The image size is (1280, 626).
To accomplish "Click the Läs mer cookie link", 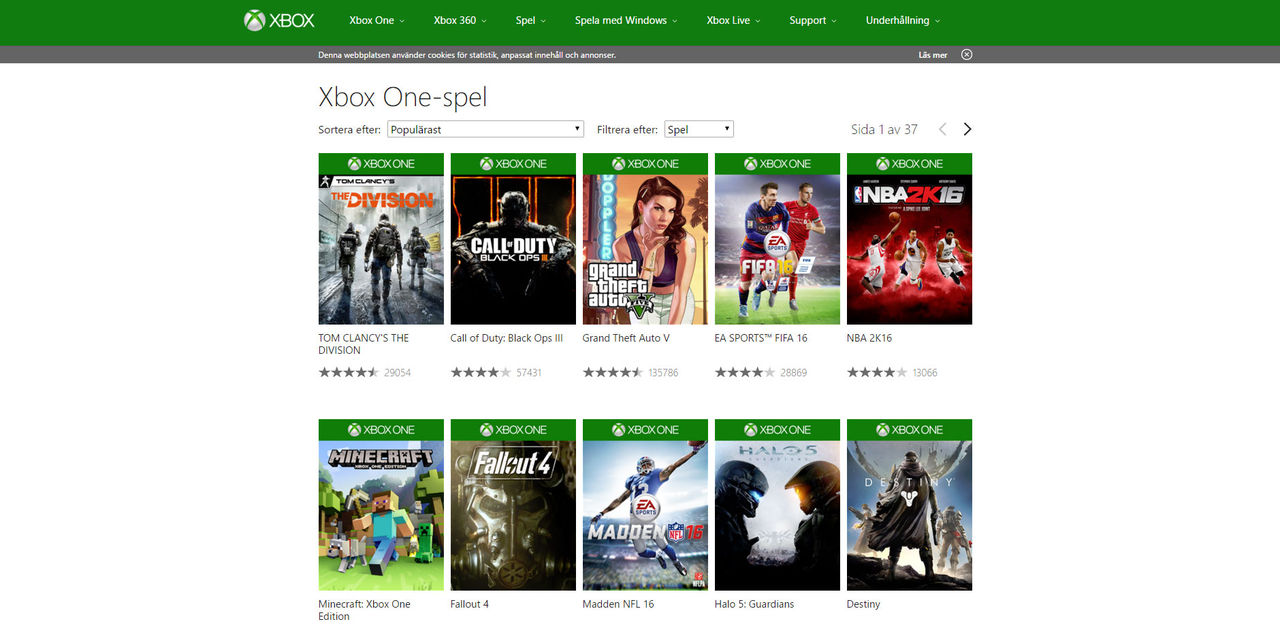I will pyautogui.click(x=932, y=55).
